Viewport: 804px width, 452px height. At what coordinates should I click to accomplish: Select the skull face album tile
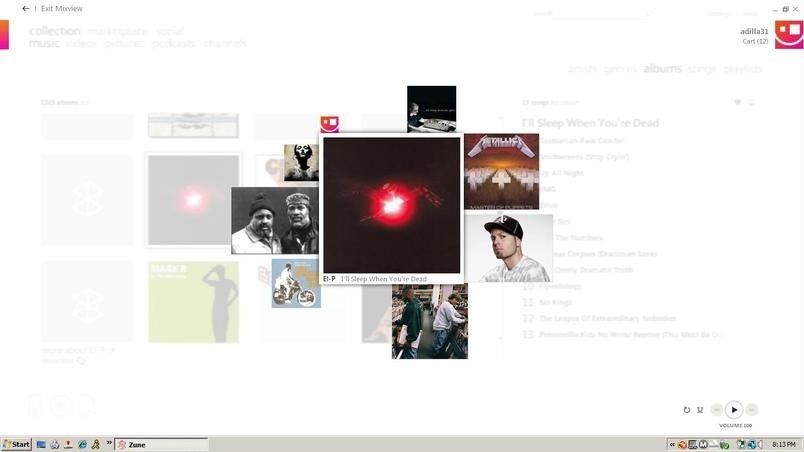coord(301,163)
